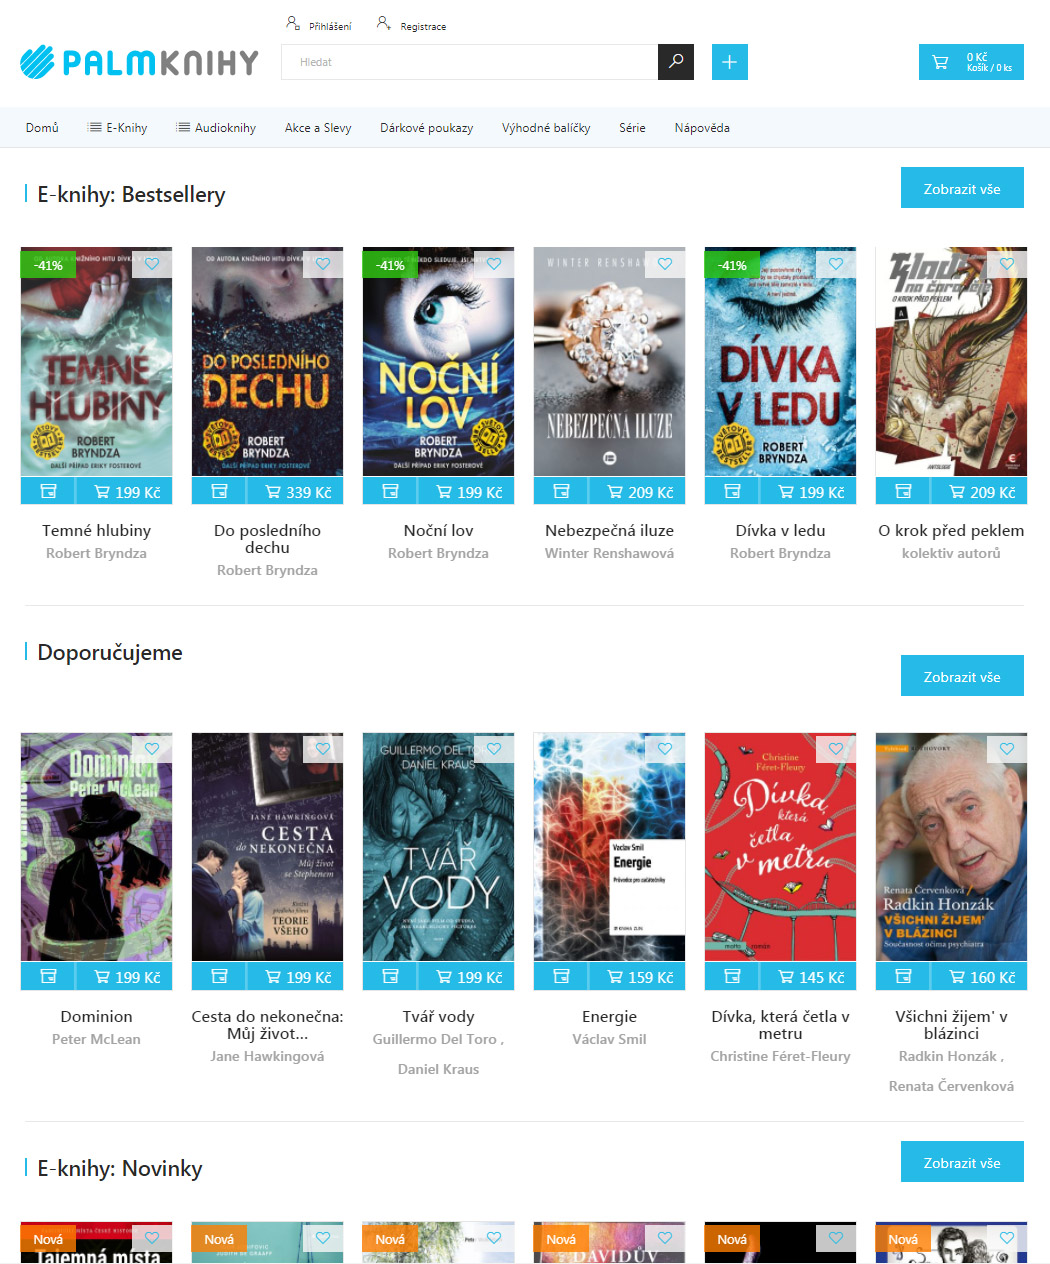This screenshot has width=1050, height=1264.
Task: Open Dárkové poukazy menu item
Action: [x=426, y=128]
